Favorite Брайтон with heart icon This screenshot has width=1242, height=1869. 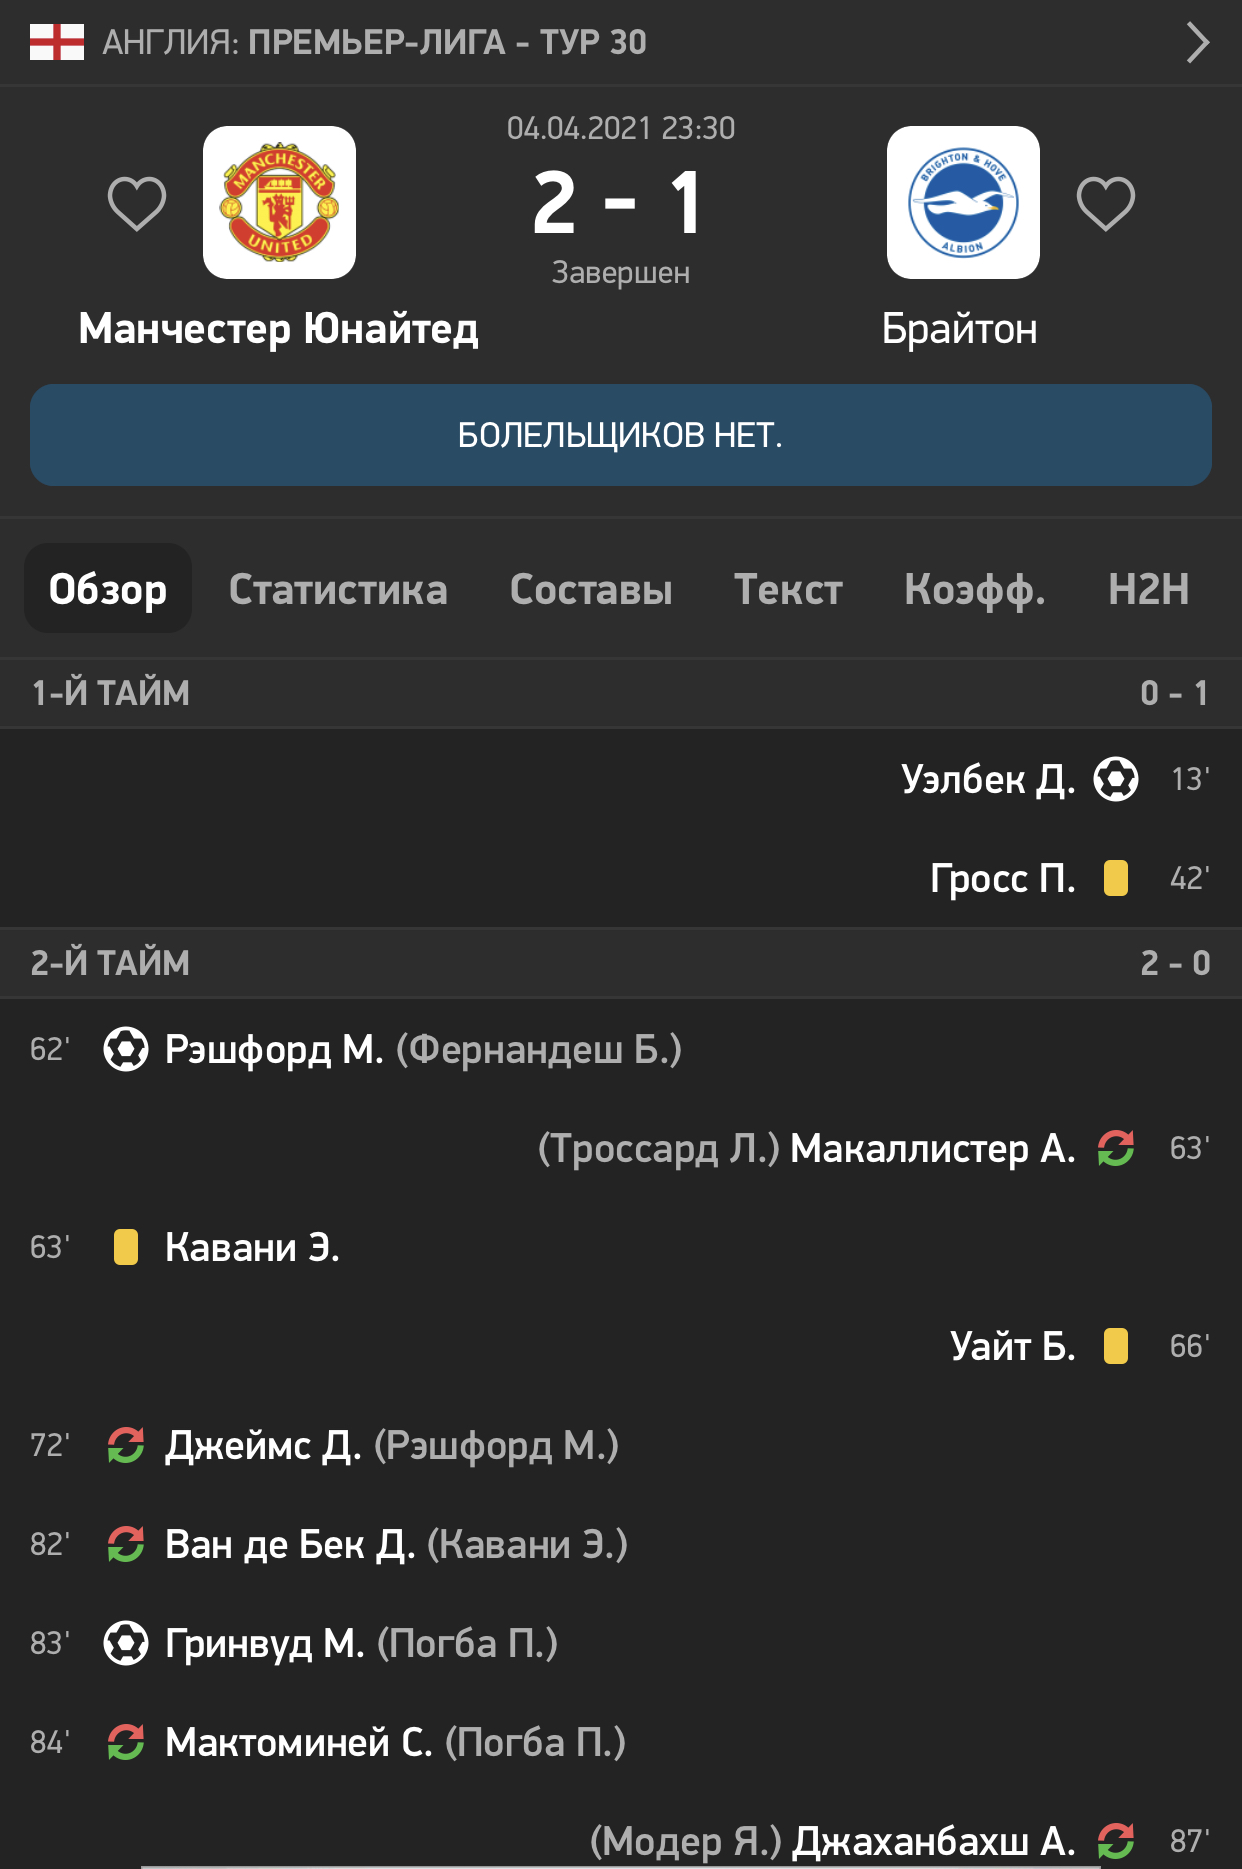[x=1105, y=204]
